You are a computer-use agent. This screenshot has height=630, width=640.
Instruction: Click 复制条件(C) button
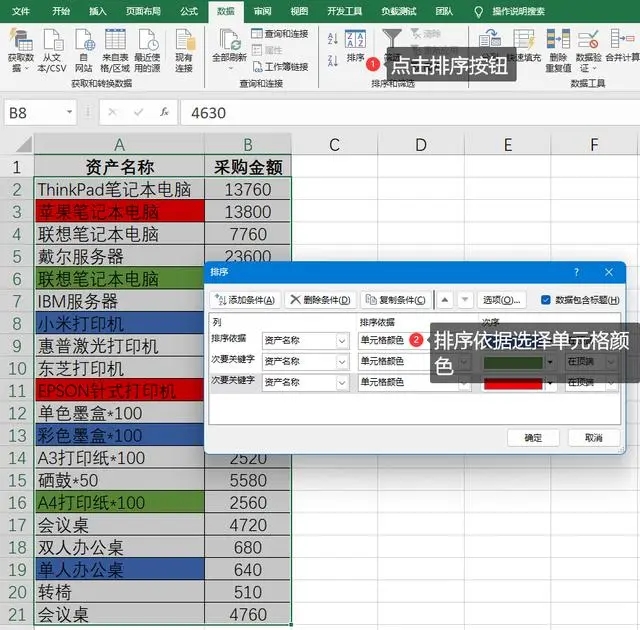point(395,300)
